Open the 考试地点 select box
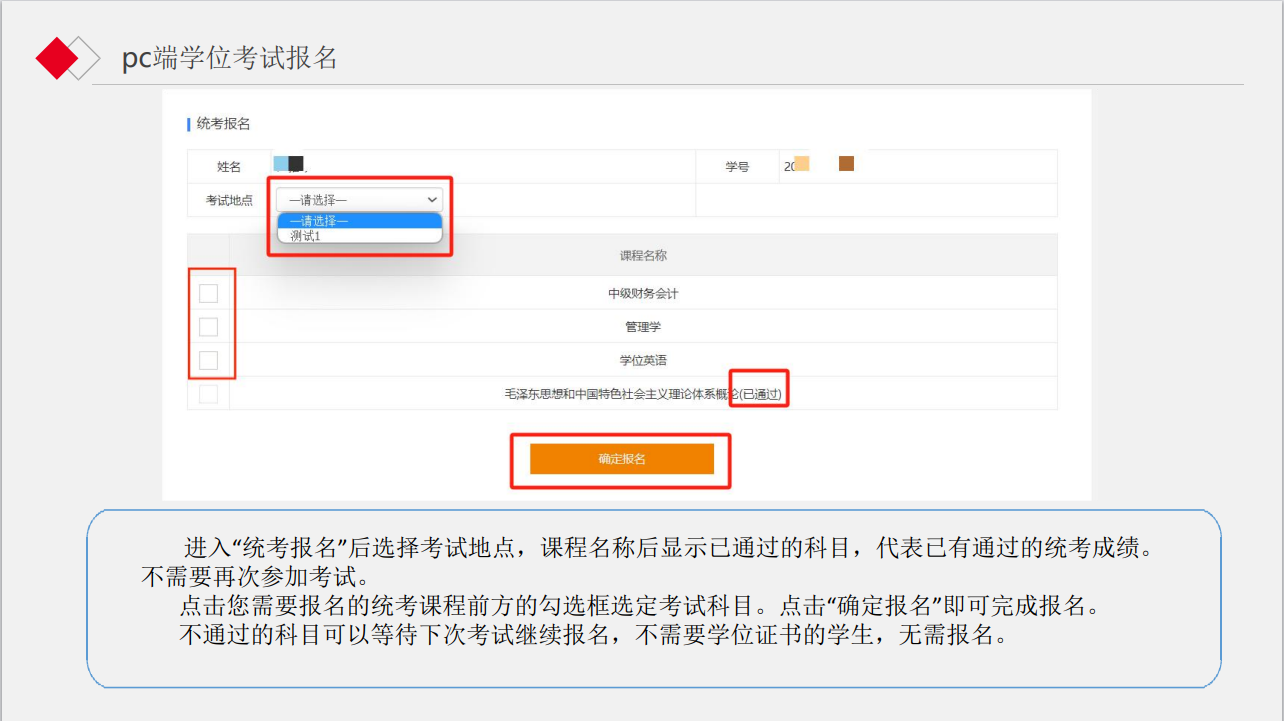The width and height of the screenshot is (1284, 721). [358, 200]
